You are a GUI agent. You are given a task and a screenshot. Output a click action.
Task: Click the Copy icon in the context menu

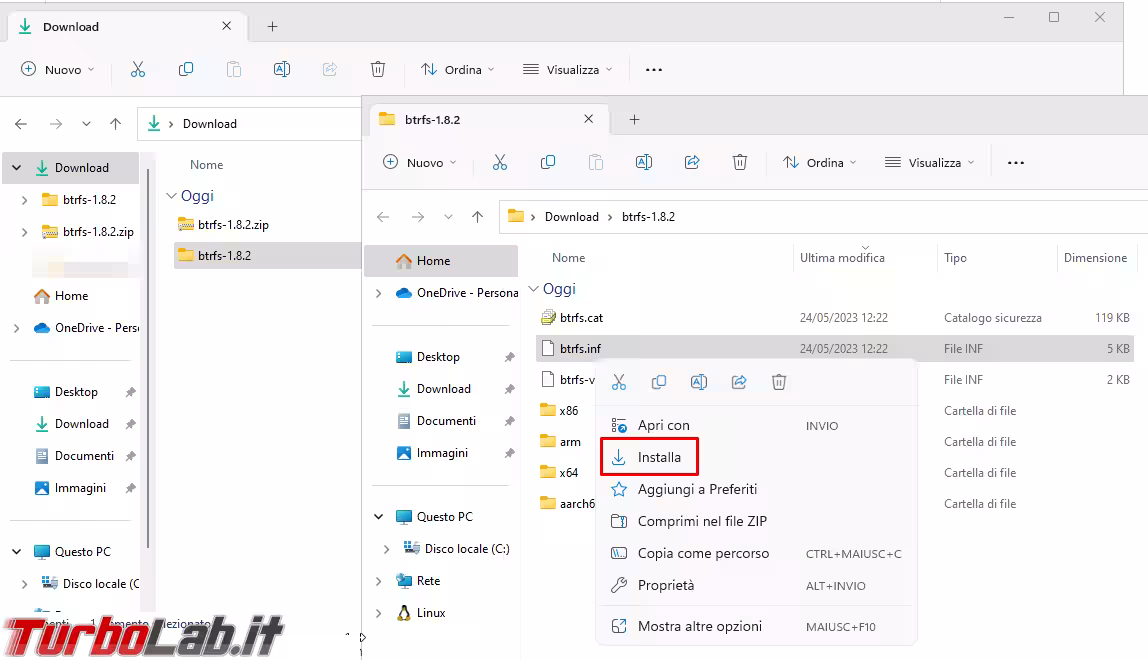(x=659, y=382)
